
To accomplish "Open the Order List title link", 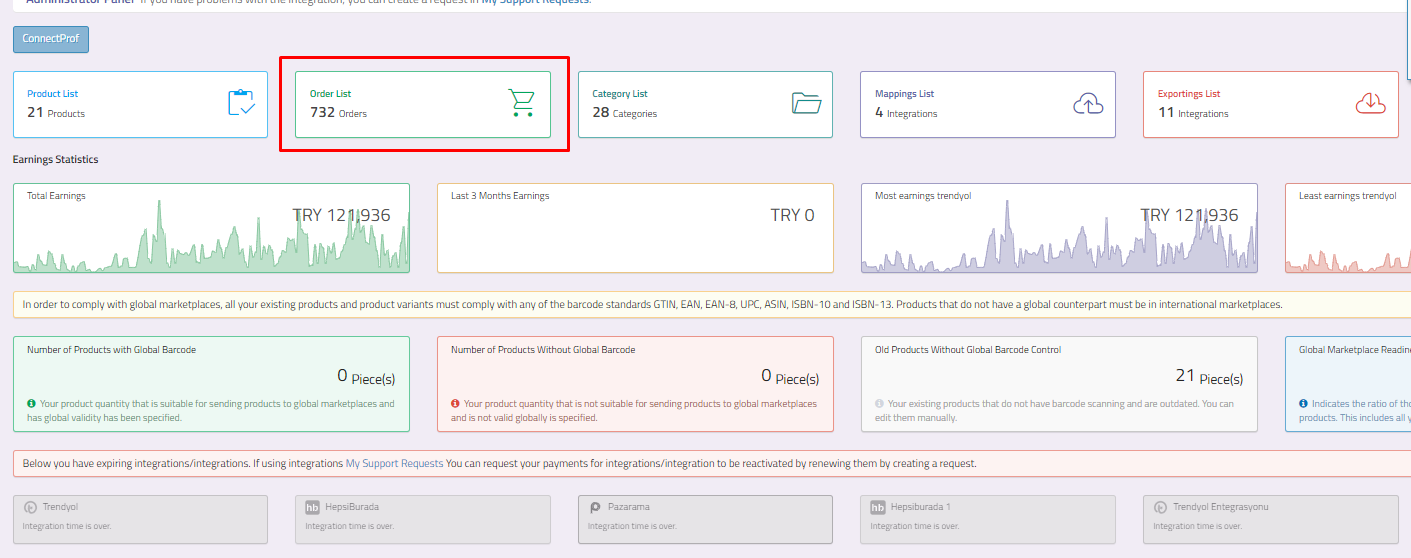I will [330, 94].
